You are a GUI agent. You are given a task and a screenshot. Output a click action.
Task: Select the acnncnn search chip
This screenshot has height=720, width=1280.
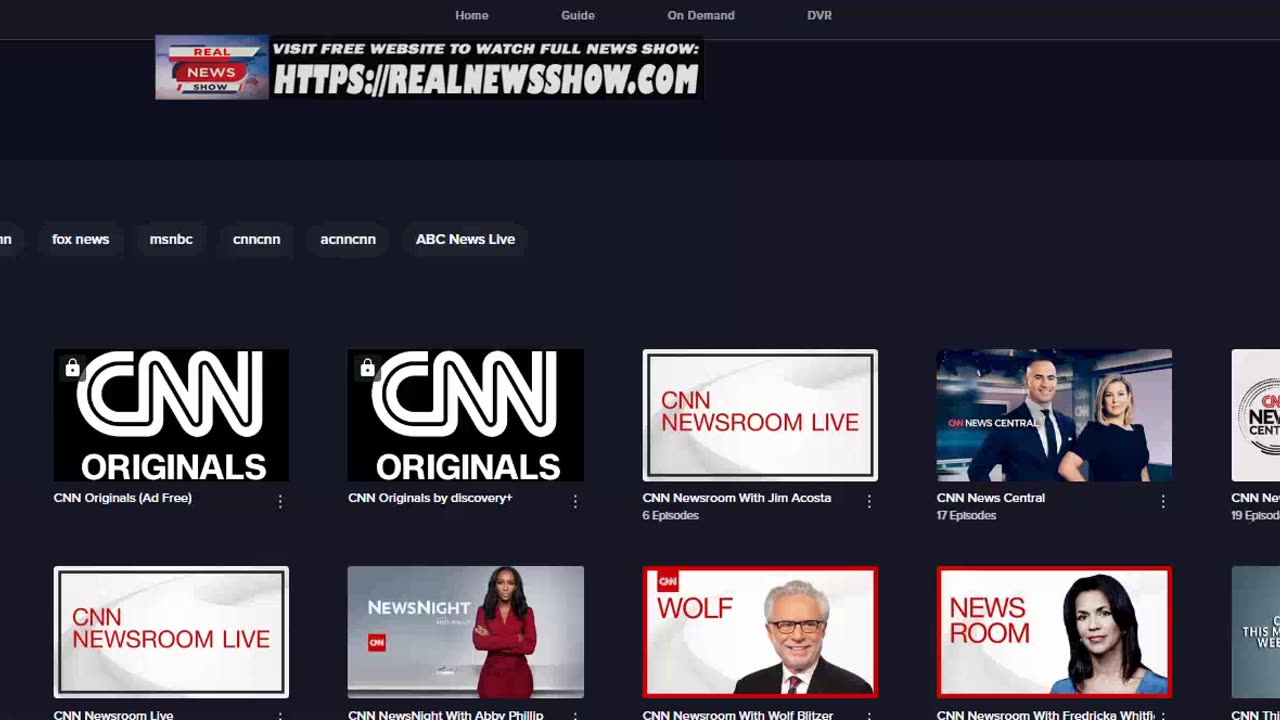click(348, 239)
